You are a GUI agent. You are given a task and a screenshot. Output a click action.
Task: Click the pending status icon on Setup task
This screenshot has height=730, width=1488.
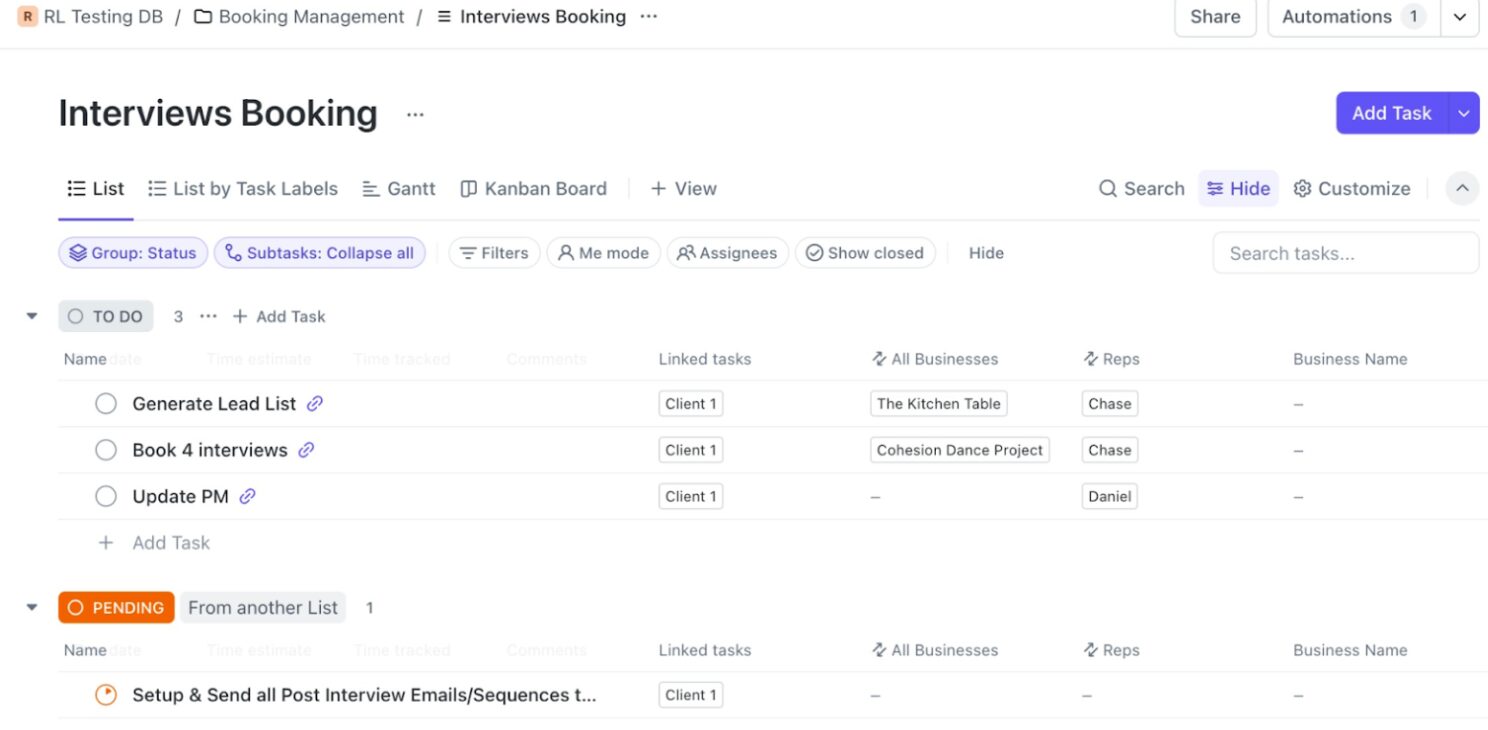tap(106, 695)
